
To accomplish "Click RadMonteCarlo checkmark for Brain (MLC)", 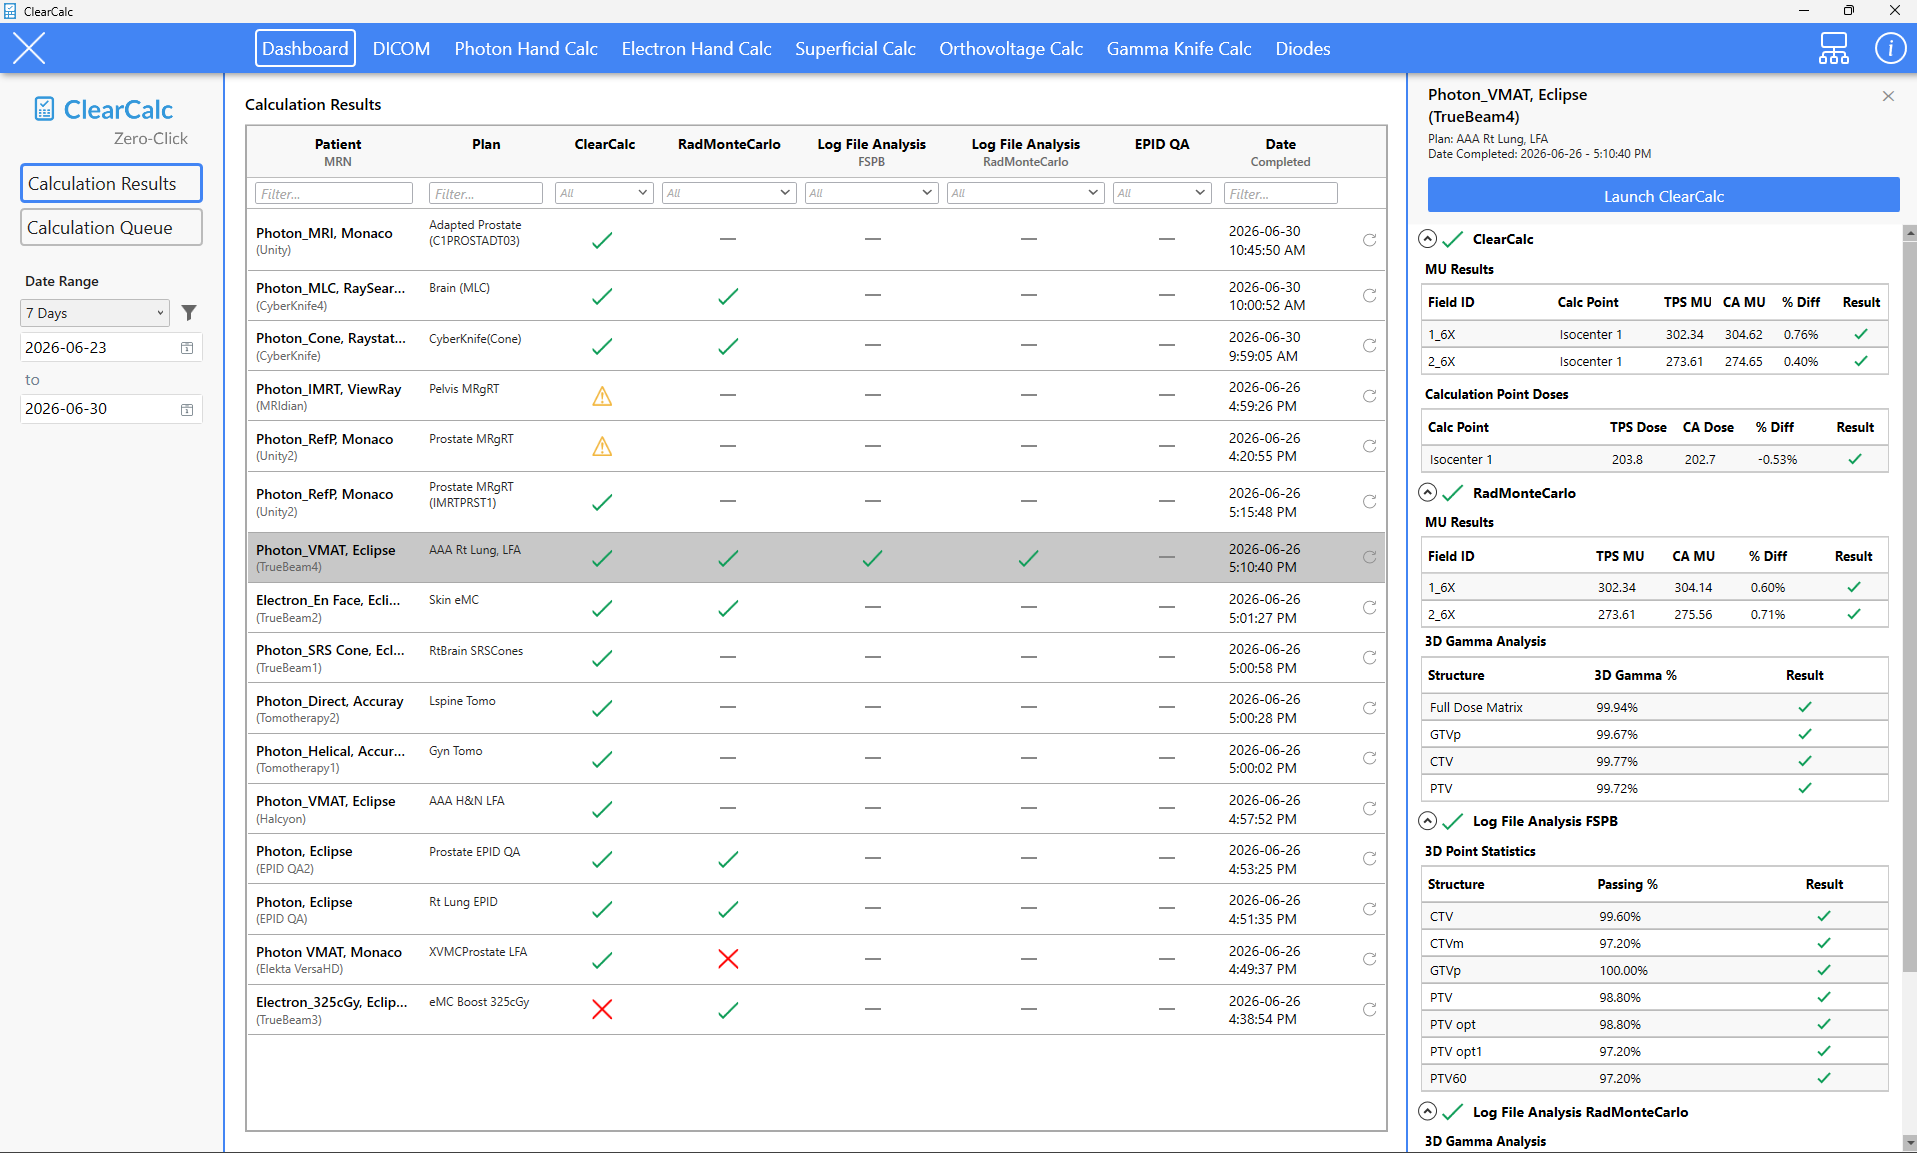I will [728, 296].
